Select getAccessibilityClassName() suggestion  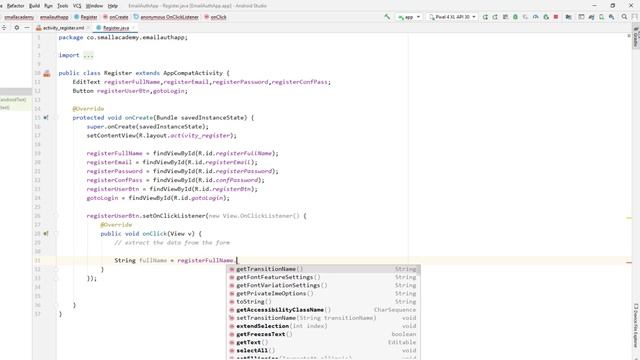[x=323, y=310]
